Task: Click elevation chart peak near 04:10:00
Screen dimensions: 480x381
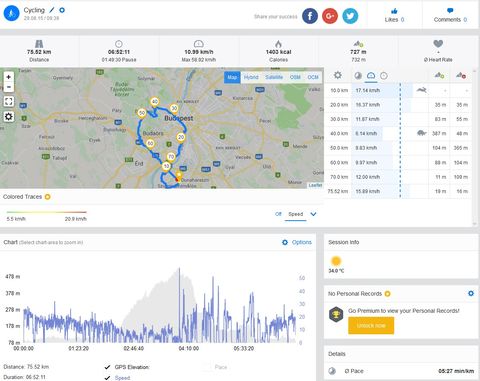Action: point(179,269)
